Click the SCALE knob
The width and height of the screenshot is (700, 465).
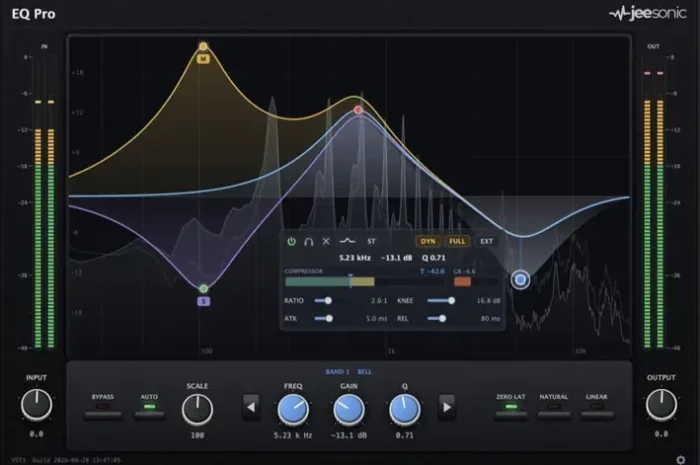point(197,409)
